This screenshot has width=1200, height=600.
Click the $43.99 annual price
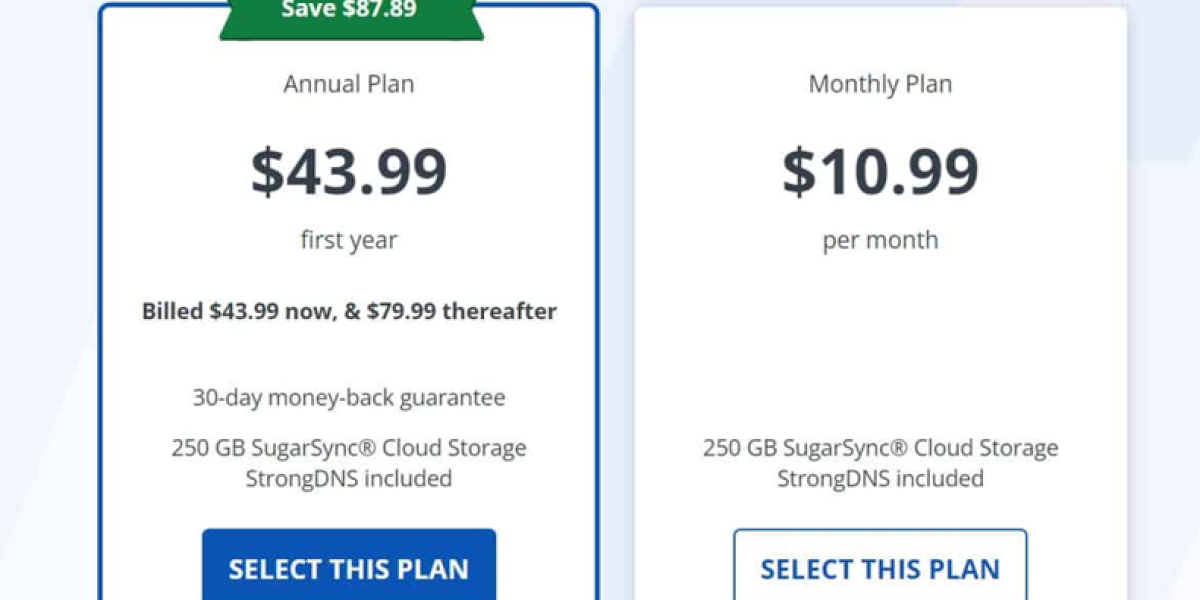click(349, 171)
